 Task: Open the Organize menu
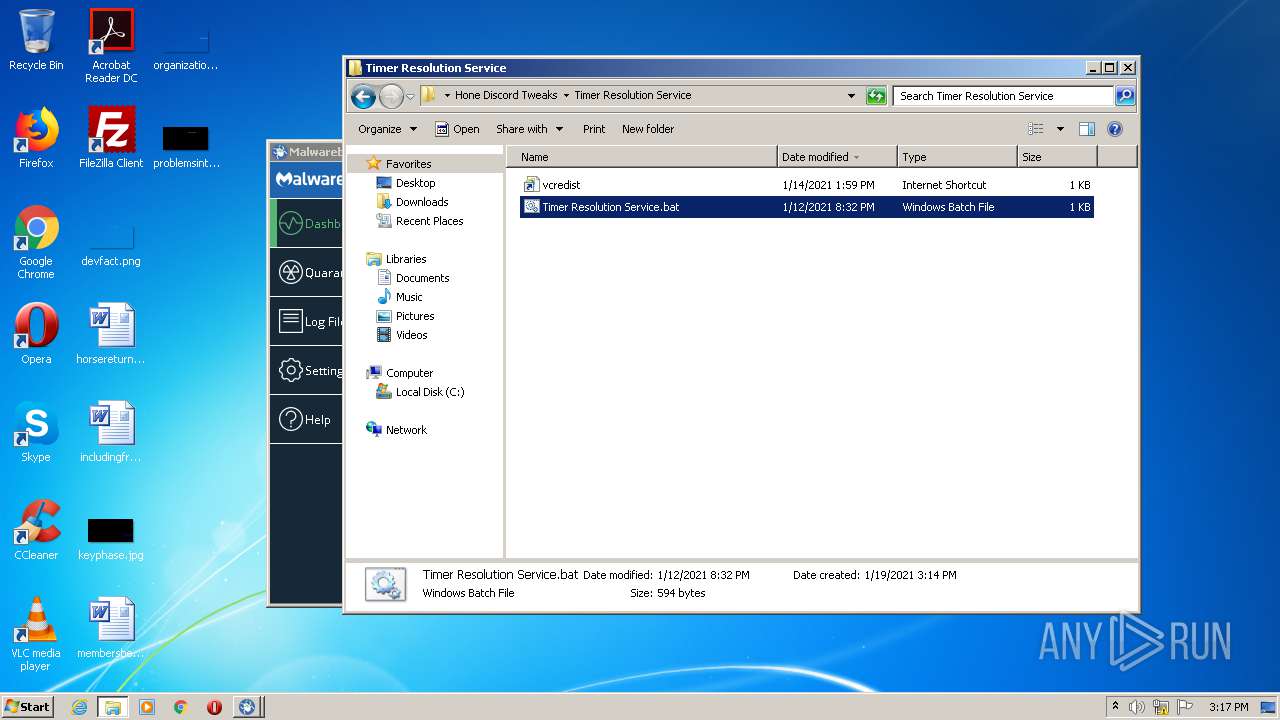pyautogui.click(x=387, y=129)
